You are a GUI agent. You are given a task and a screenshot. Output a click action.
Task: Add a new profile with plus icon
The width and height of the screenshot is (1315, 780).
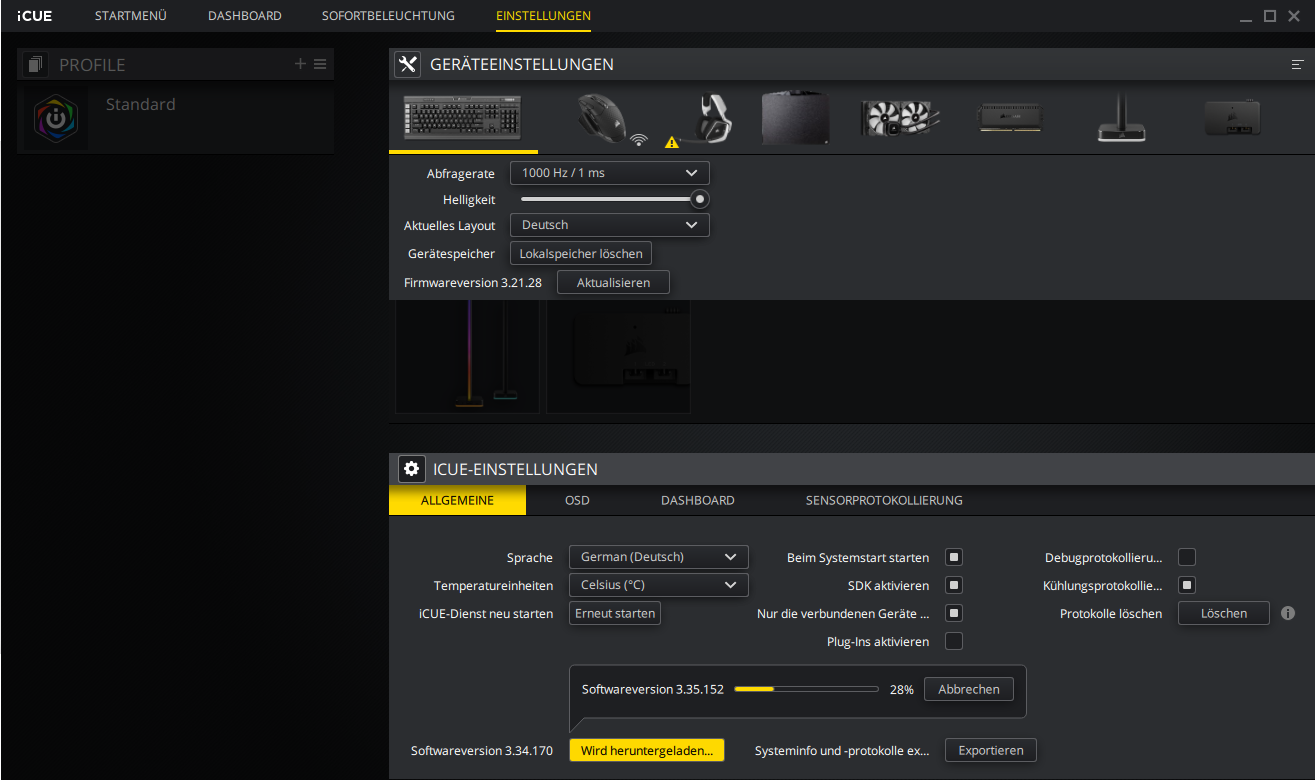(x=300, y=64)
